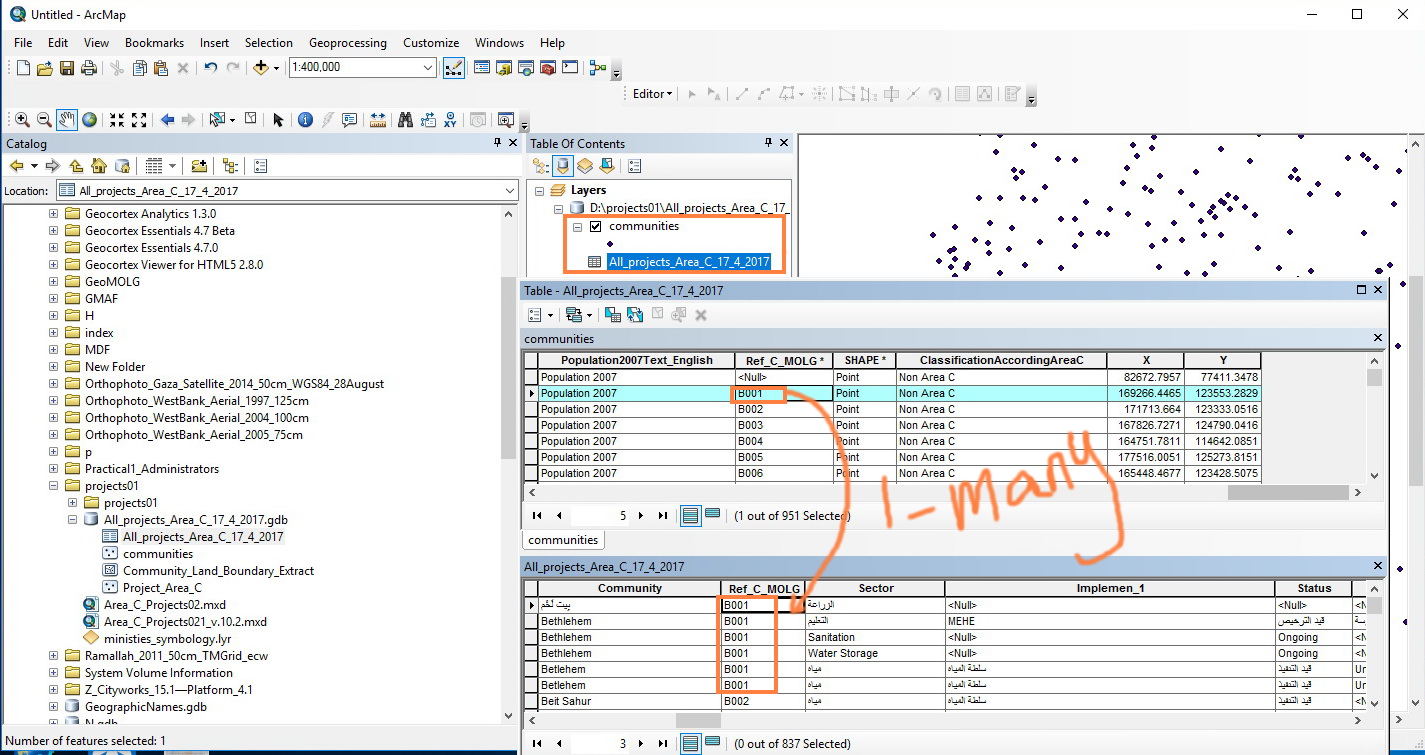Uncheck the communities layer checkbox
Viewport: 1425px width, 755px height.
[596, 226]
